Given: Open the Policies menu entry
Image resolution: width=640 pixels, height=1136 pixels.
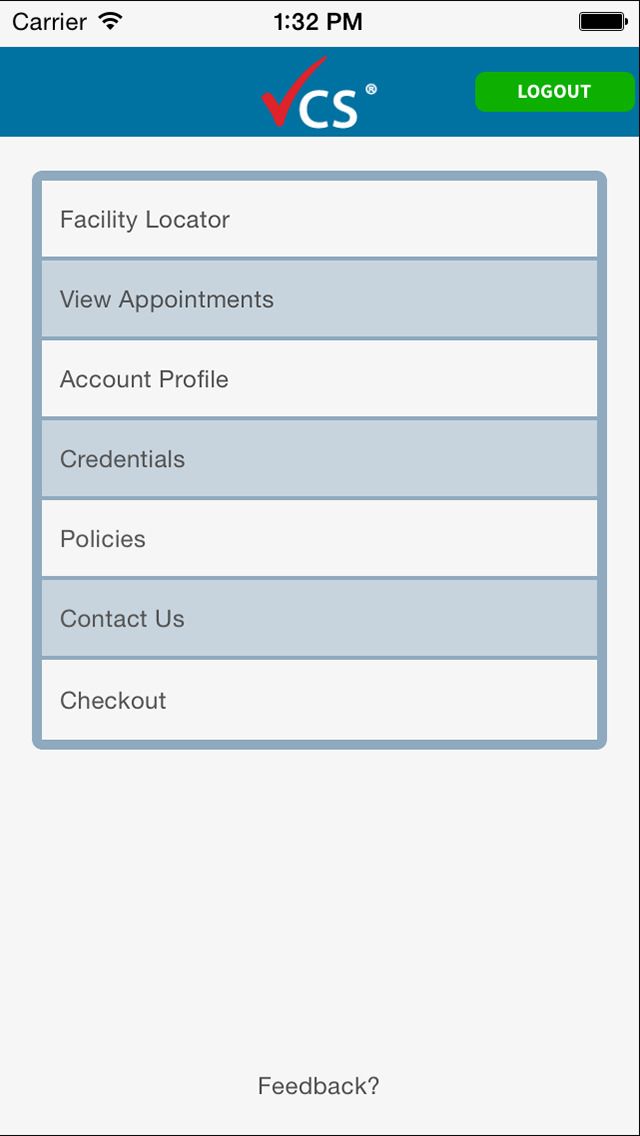Looking at the screenshot, I should point(320,538).
